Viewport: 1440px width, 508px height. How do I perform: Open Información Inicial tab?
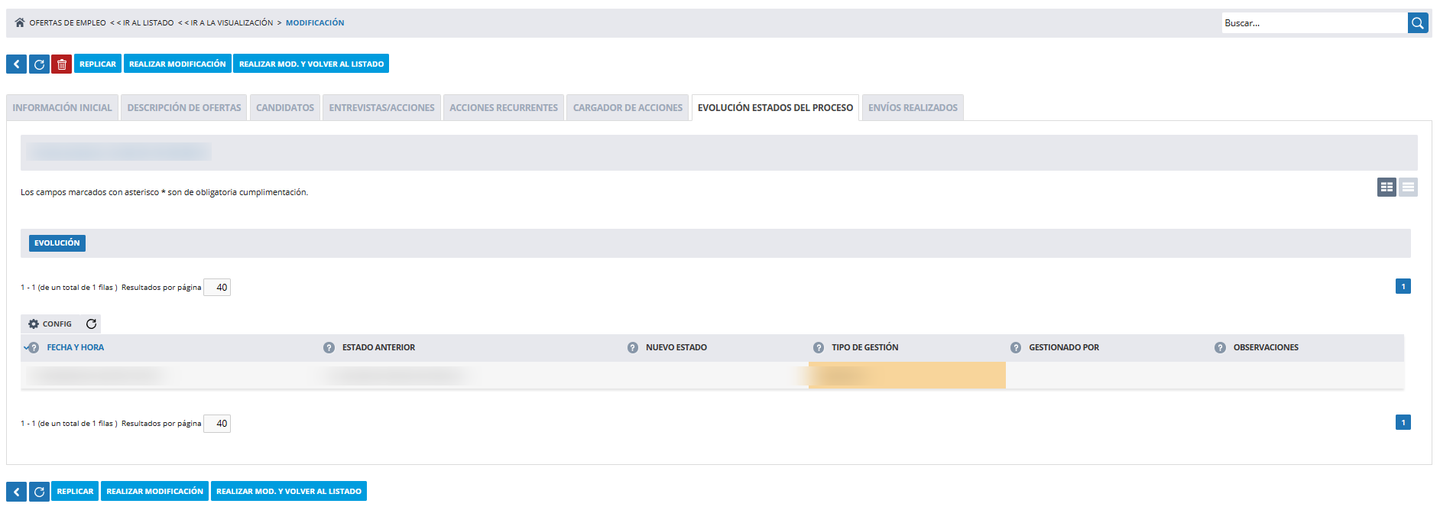(x=62, y=108)
